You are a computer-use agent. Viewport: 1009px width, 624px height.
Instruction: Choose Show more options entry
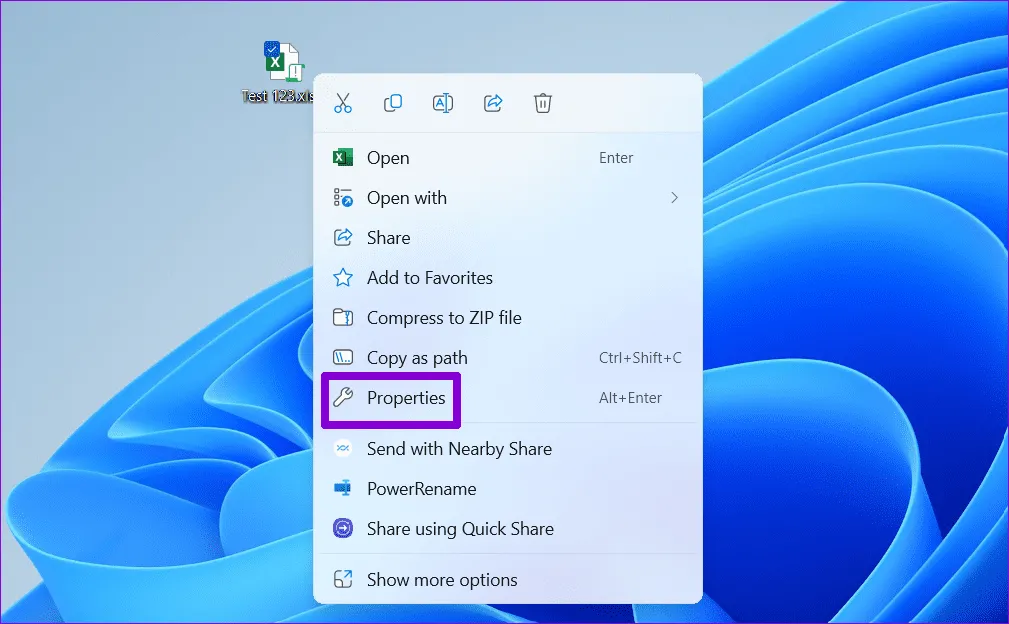click(442, 580)
